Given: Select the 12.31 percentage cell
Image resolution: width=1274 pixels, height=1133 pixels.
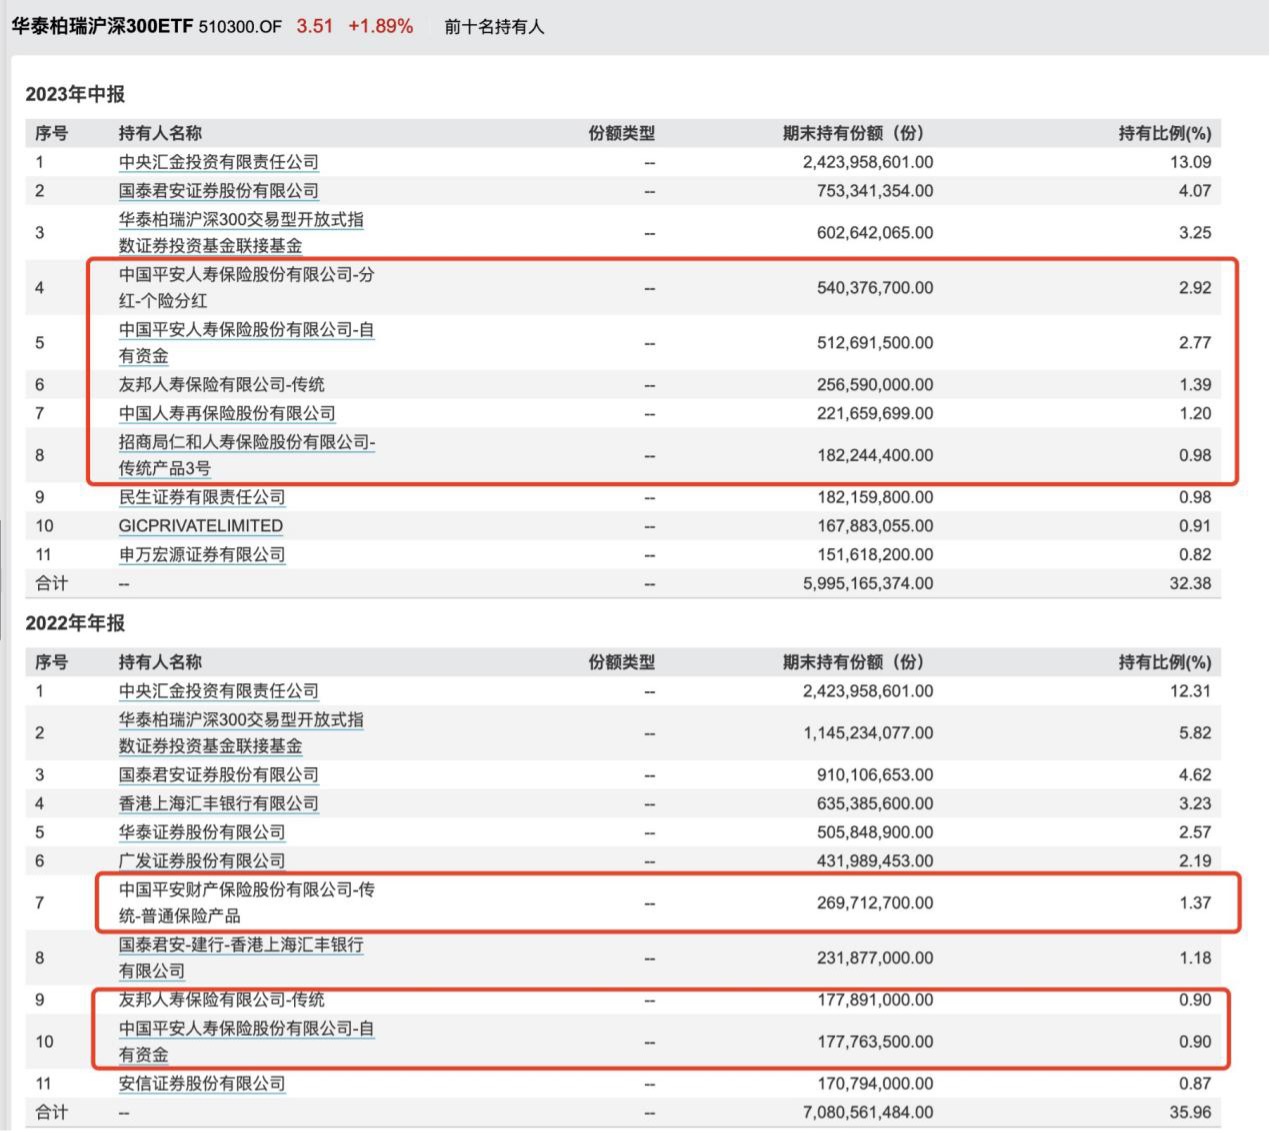Looking at the screenshot, I should tap(1190, 692).
